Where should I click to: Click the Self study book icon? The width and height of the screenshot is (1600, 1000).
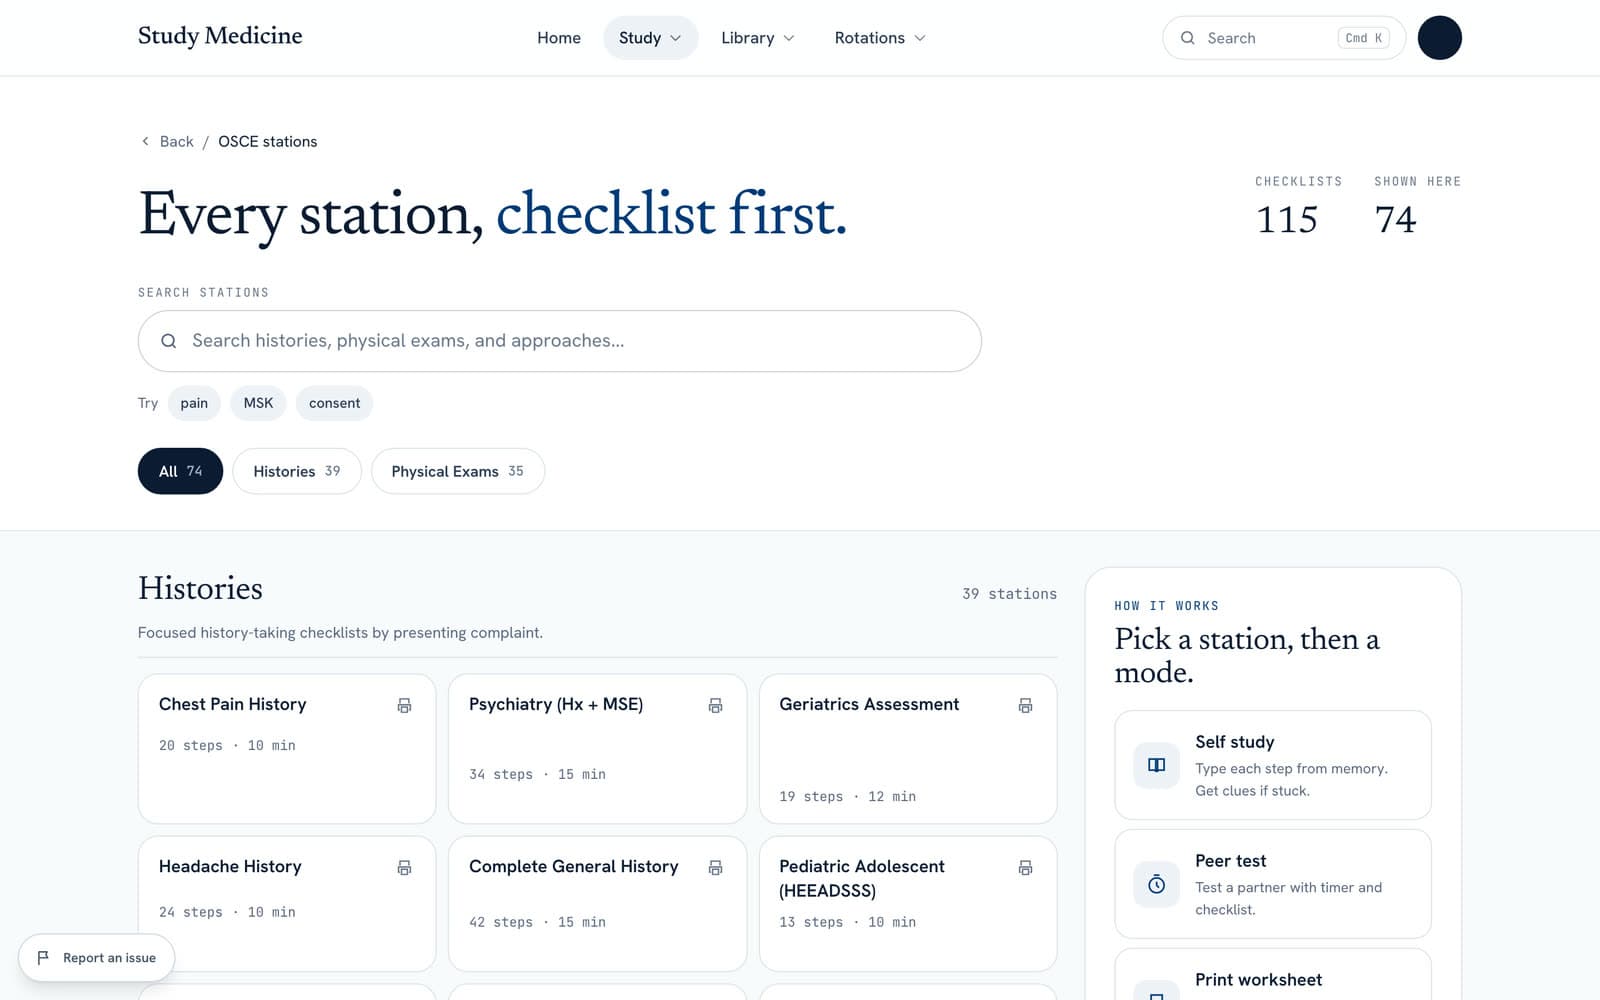point(1156,765)
